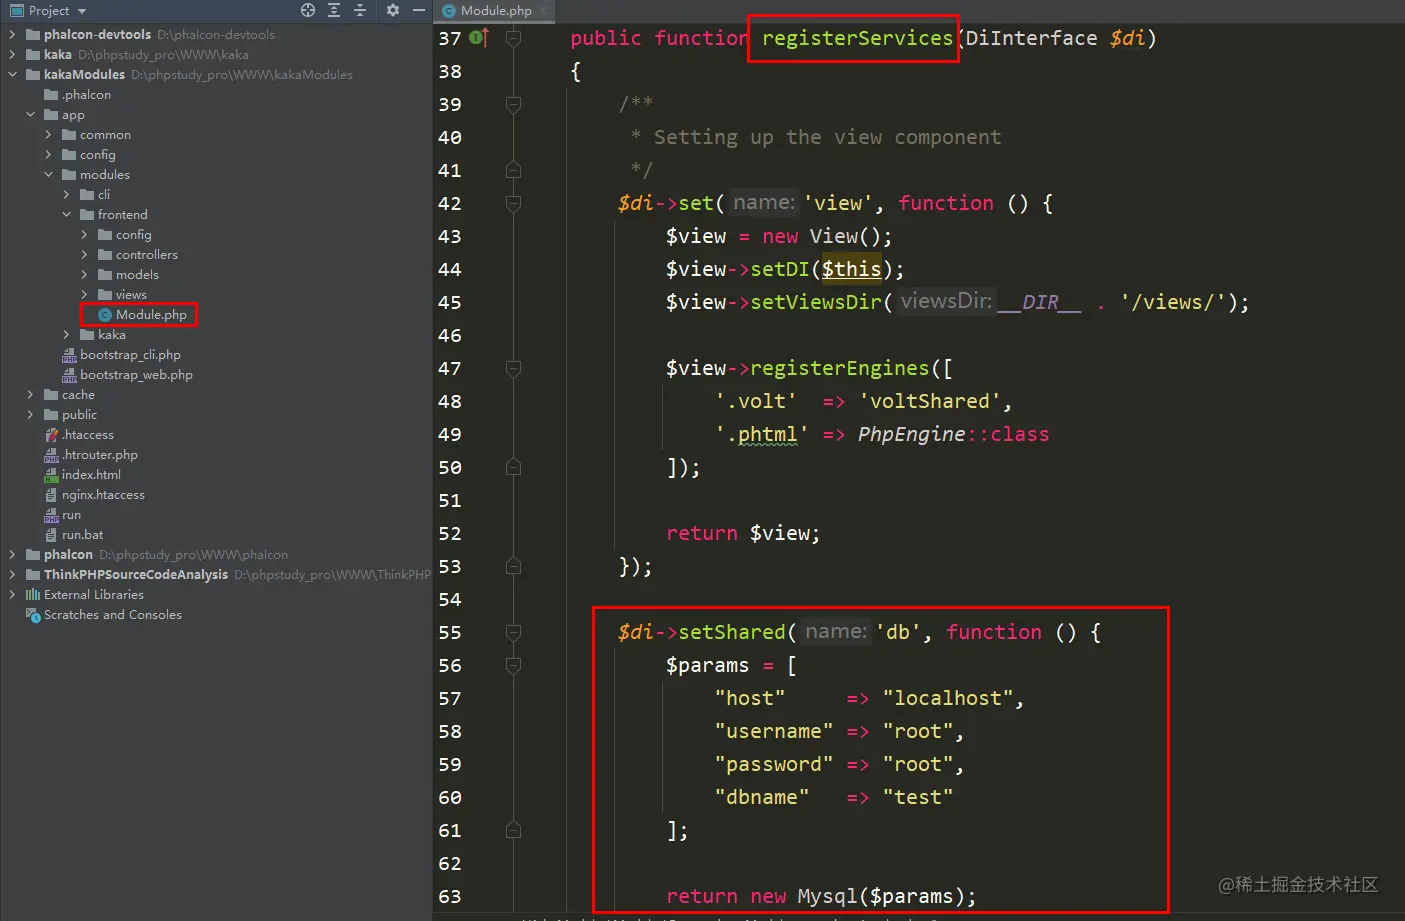Open the Project panel settings gear
This screenshot has height=921, width=1405.
(393, 10)
